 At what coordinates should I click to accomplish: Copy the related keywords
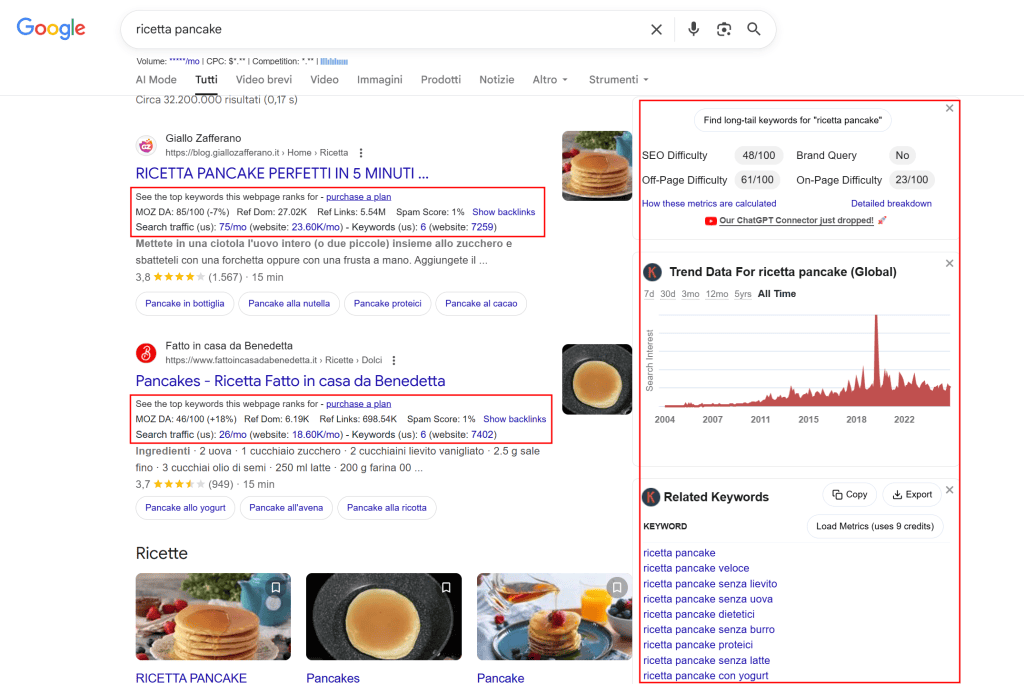click(850, 495)
